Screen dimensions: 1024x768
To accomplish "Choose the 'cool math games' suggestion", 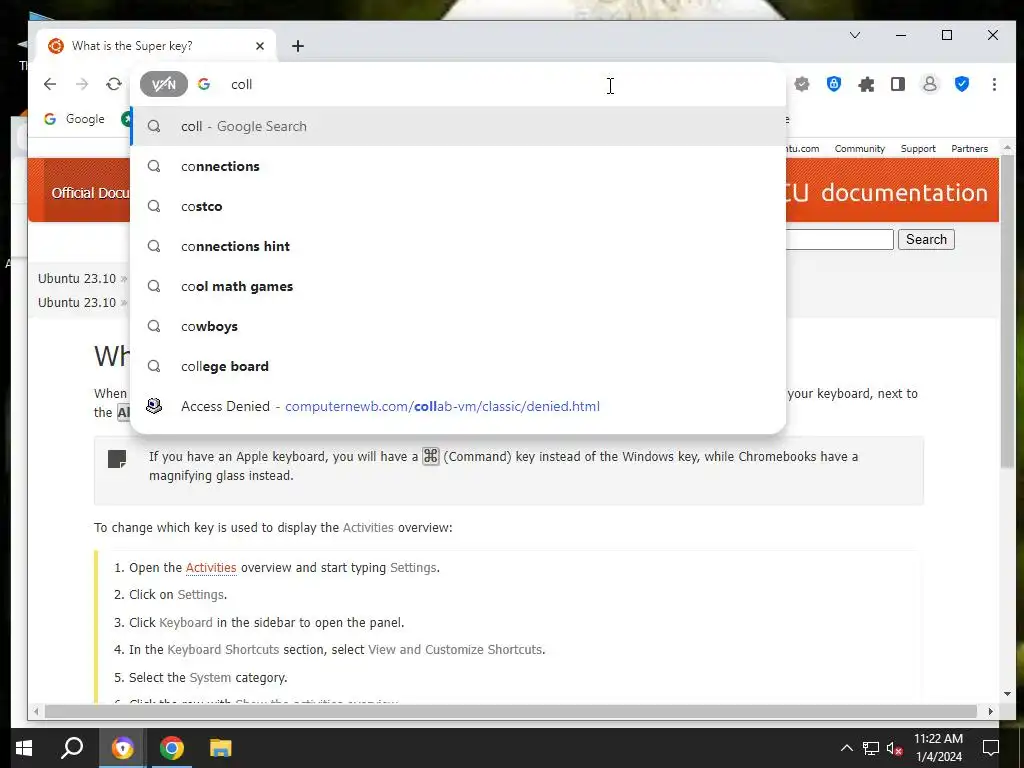I will tap(458, 286).
